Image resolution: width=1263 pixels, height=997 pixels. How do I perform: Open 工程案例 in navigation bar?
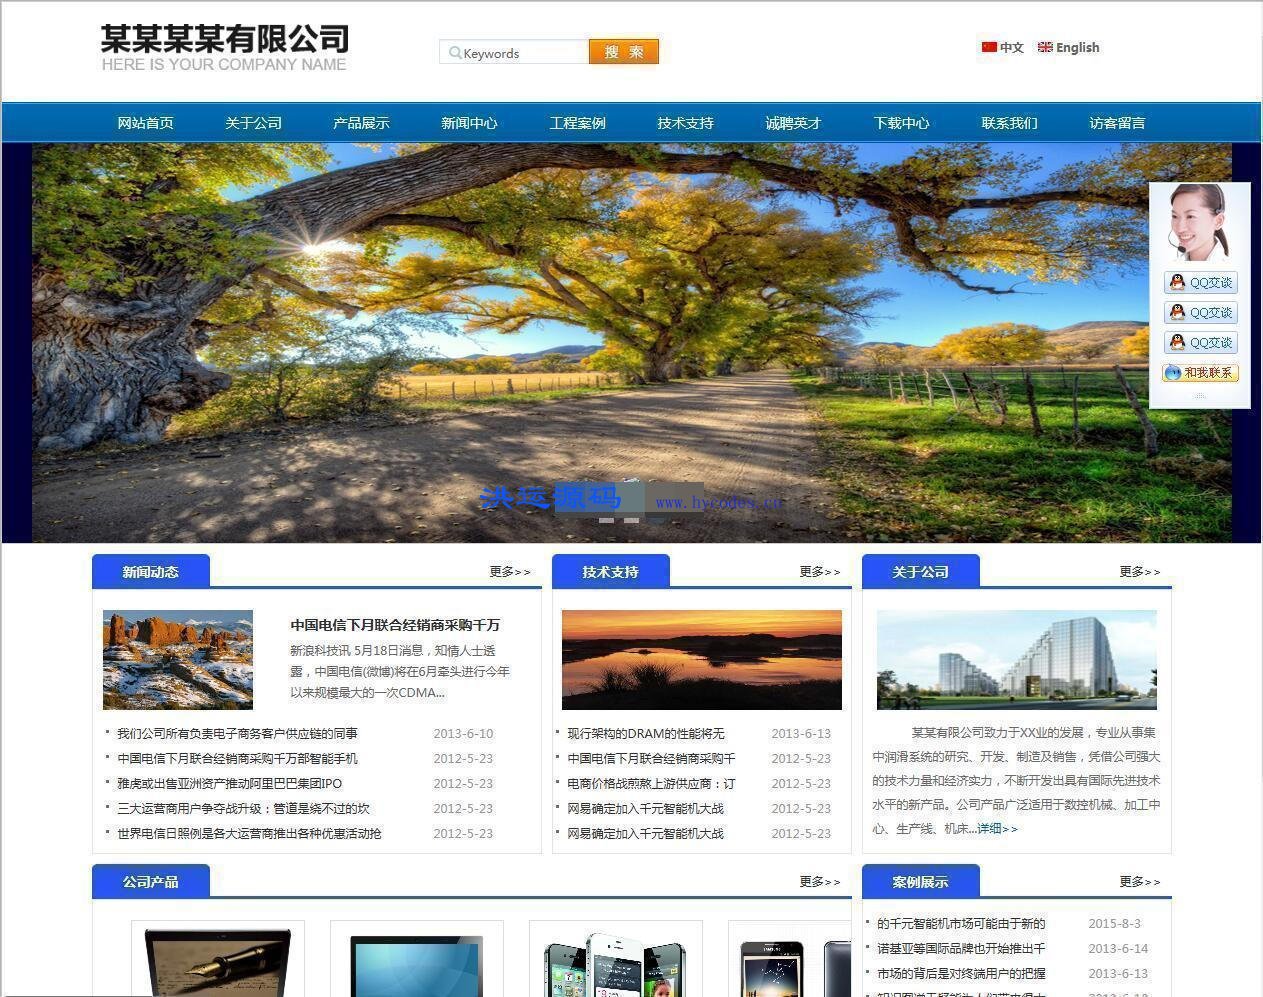(578, 123)
